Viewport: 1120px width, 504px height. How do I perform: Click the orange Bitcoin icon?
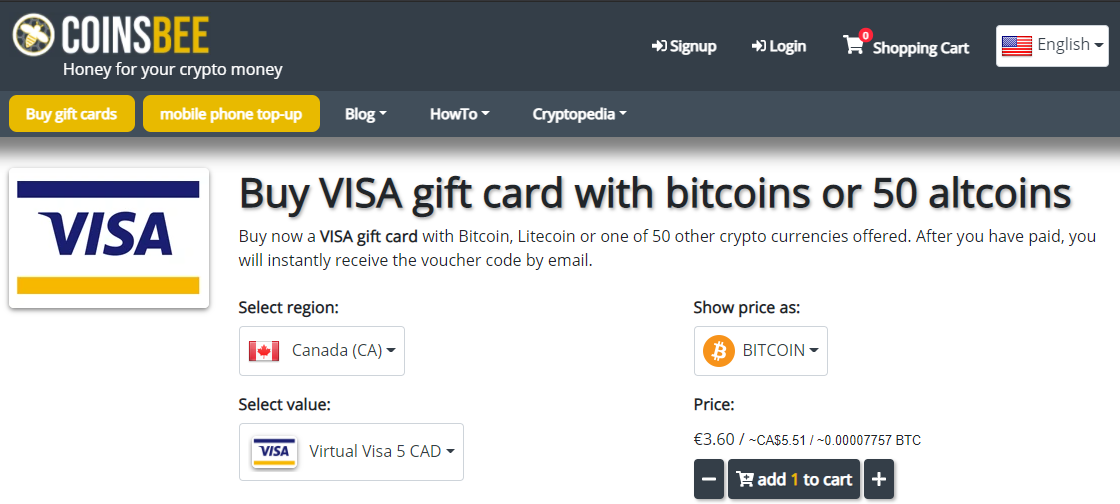click(719, 351)
